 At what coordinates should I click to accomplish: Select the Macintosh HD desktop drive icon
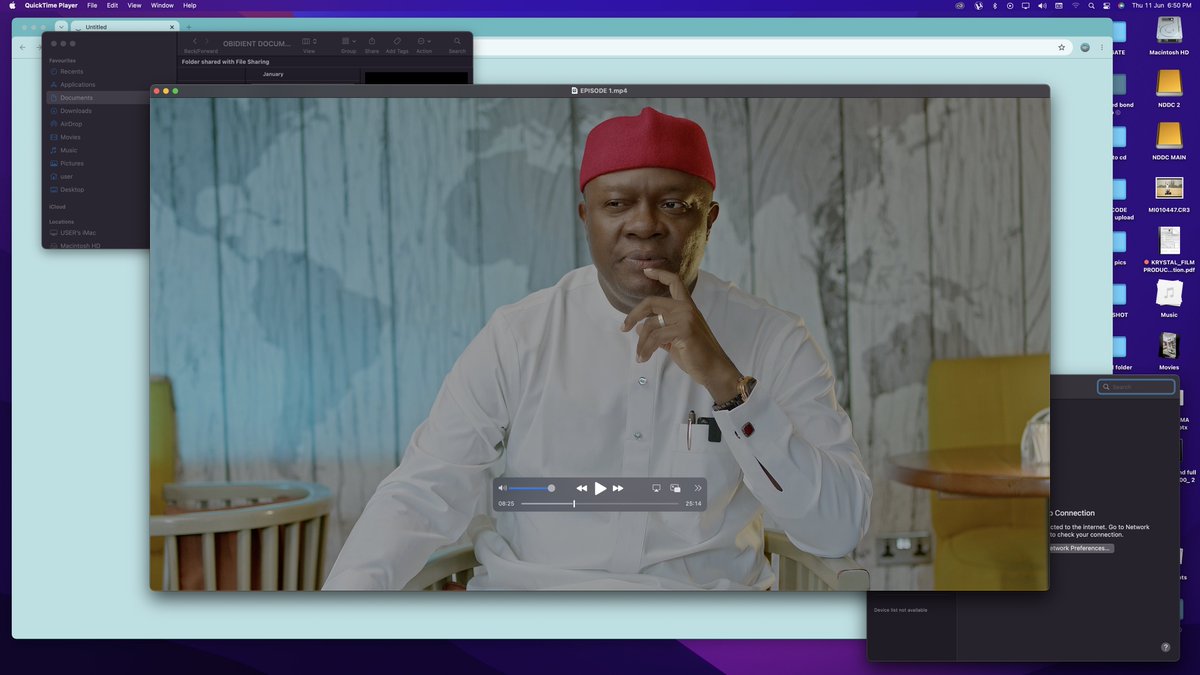pyautogui.click(x=1169, y=29)
